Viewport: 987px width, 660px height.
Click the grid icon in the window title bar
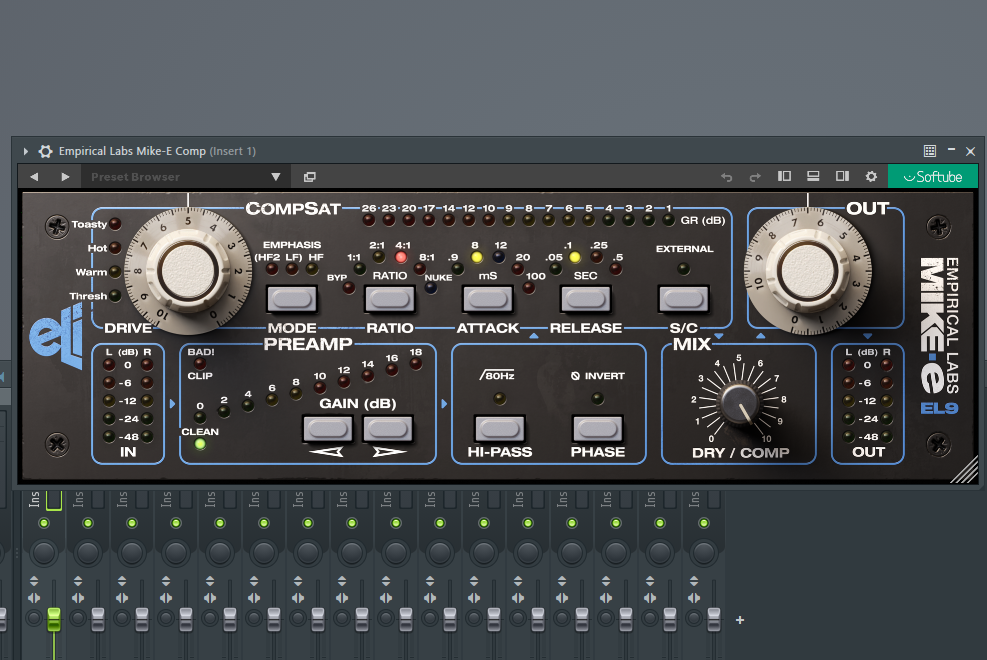click(x=930, y=150)
